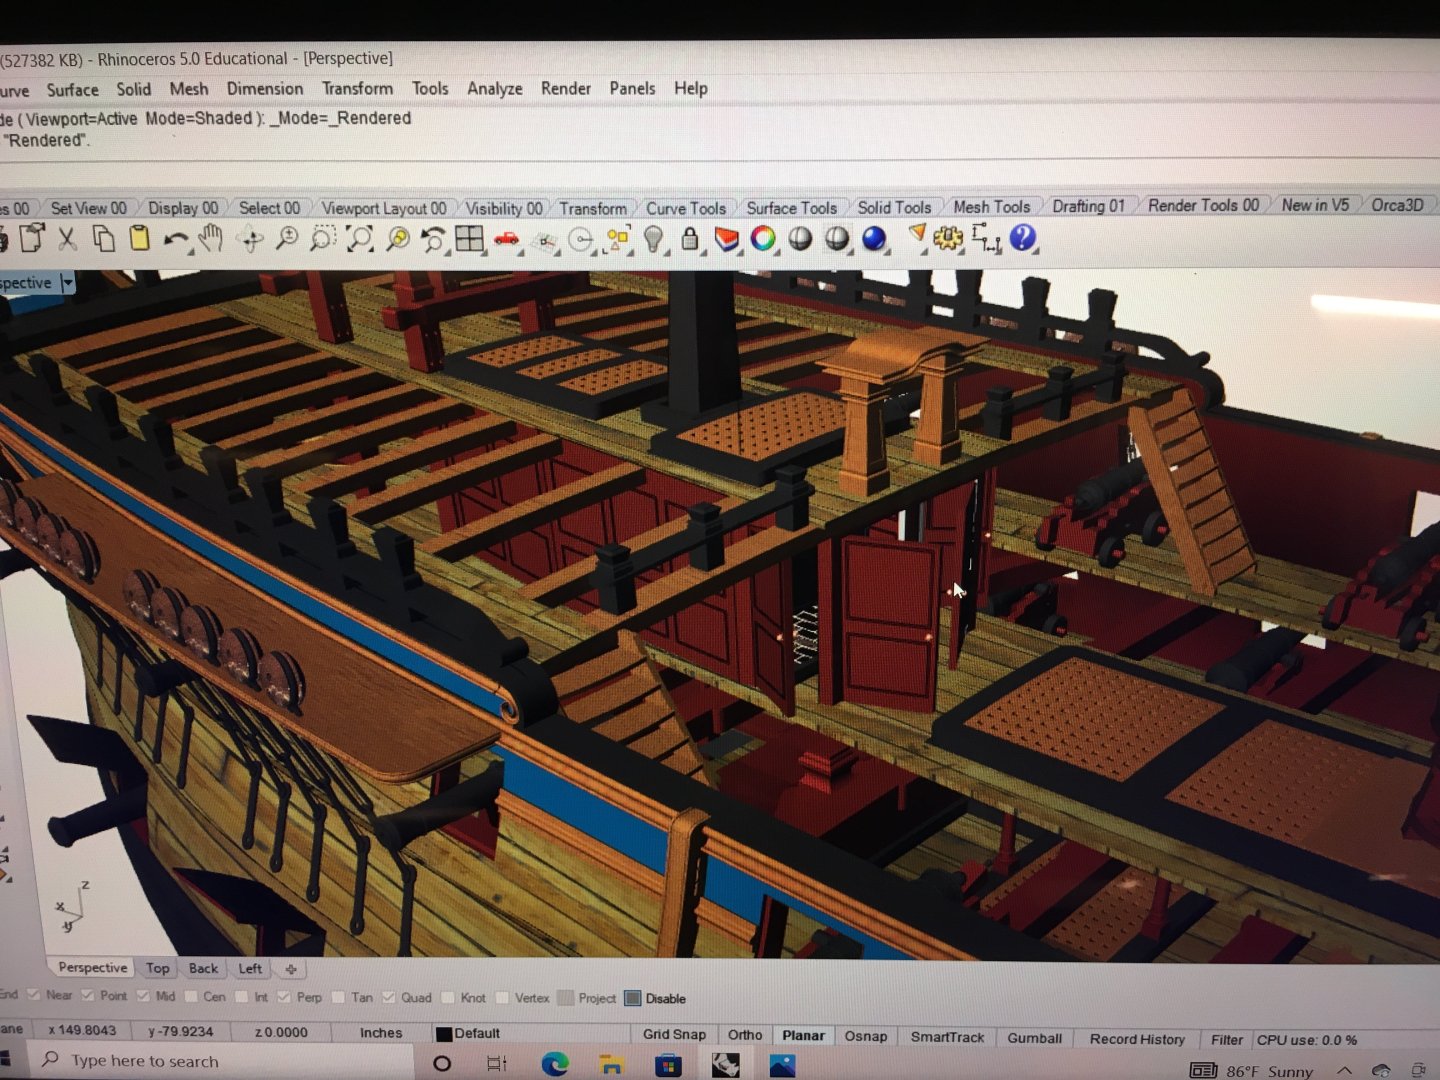Screen dimensions: 1440x1080
Task: Click the Select Objects icon
Action: click(x=618, y=240)
